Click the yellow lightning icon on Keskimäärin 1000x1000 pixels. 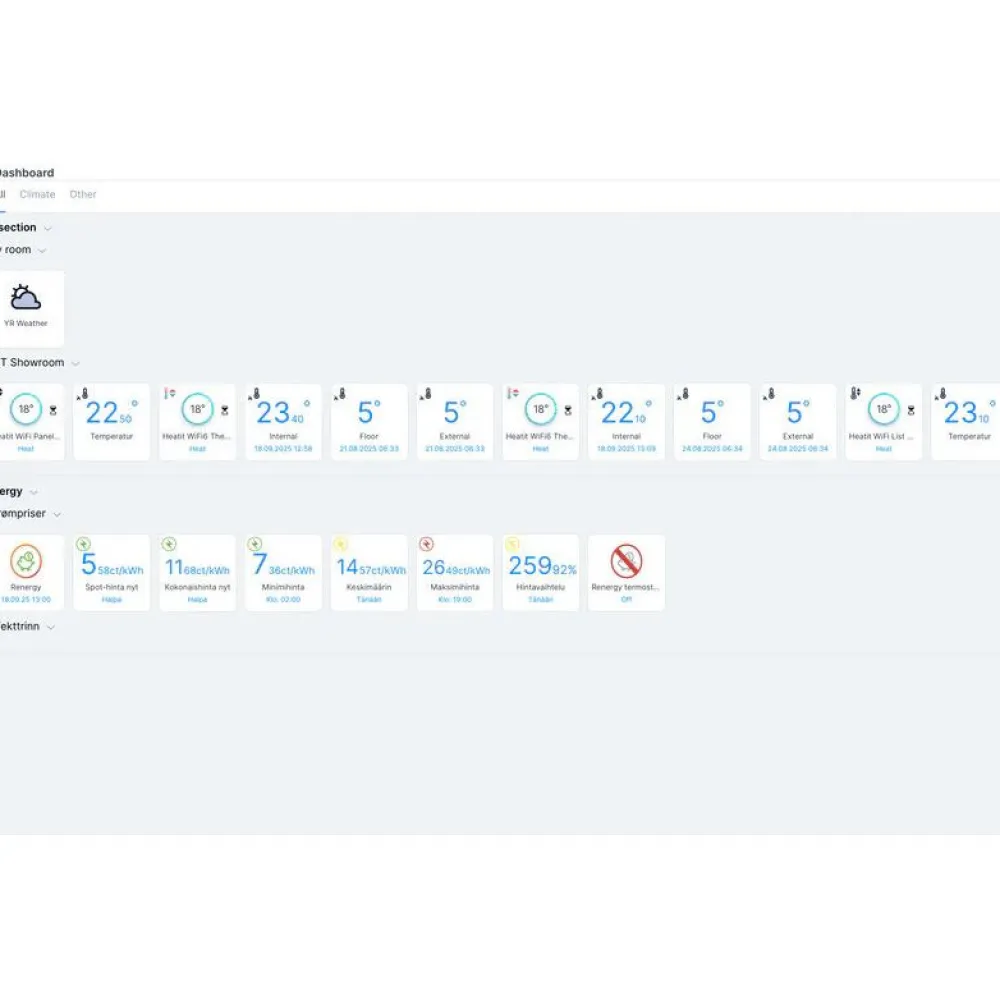pos(341,544)
